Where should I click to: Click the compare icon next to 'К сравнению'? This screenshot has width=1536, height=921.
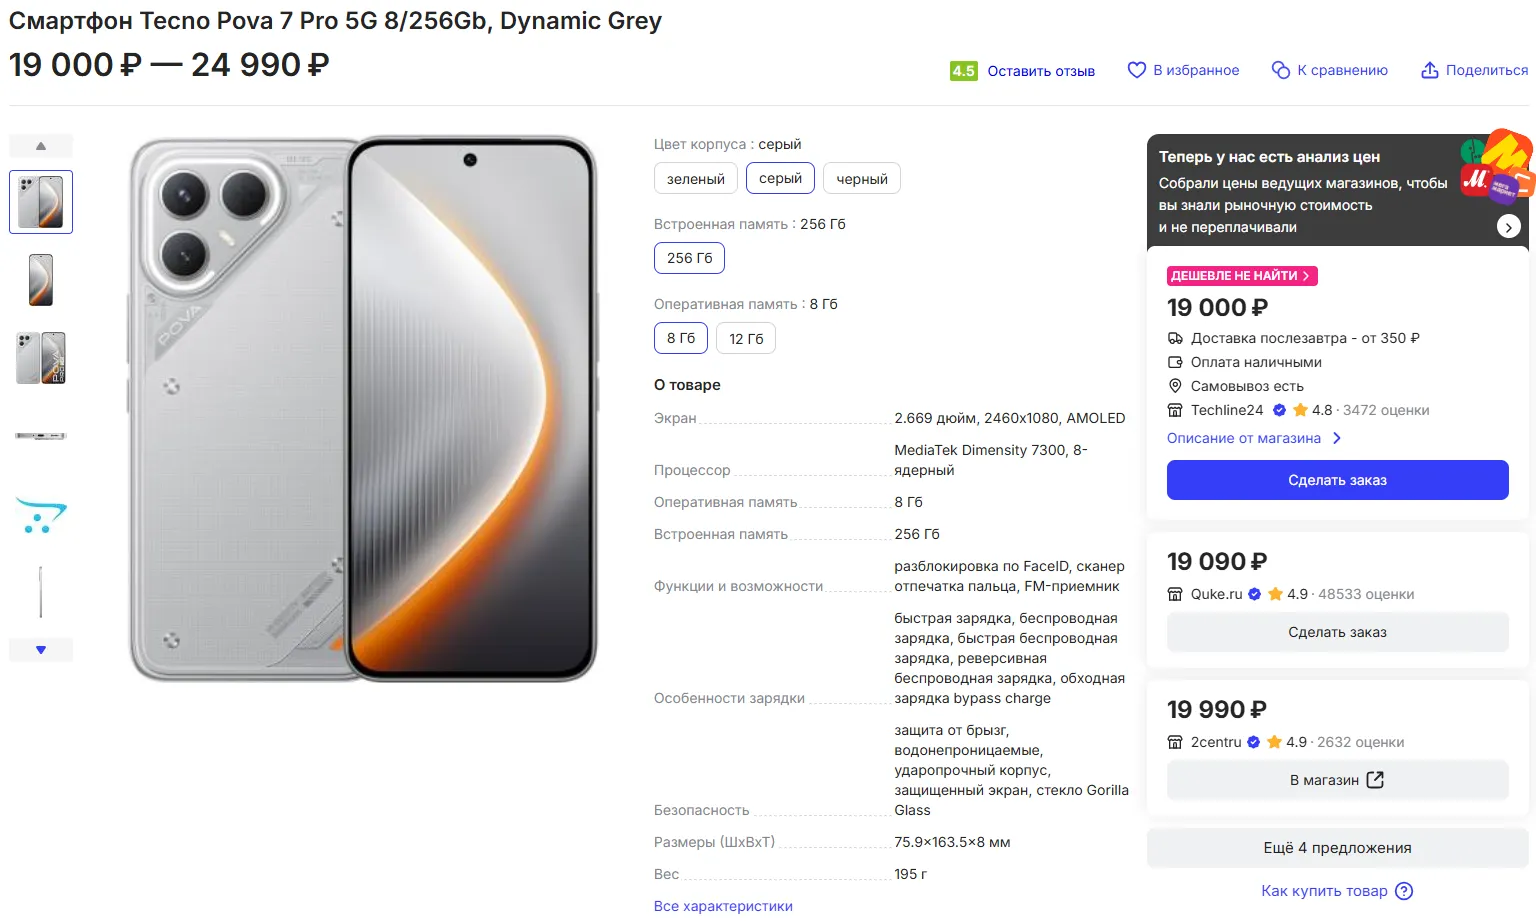coord(1280,70)
